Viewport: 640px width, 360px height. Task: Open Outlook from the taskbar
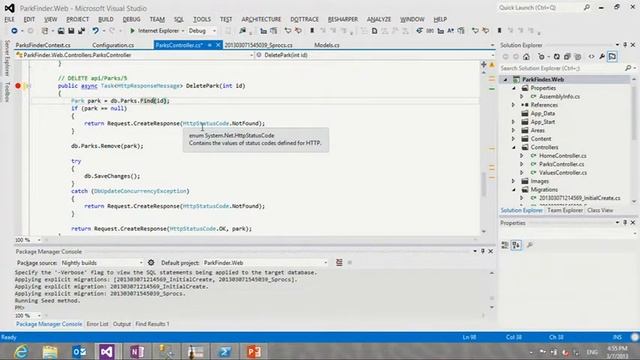79,351
